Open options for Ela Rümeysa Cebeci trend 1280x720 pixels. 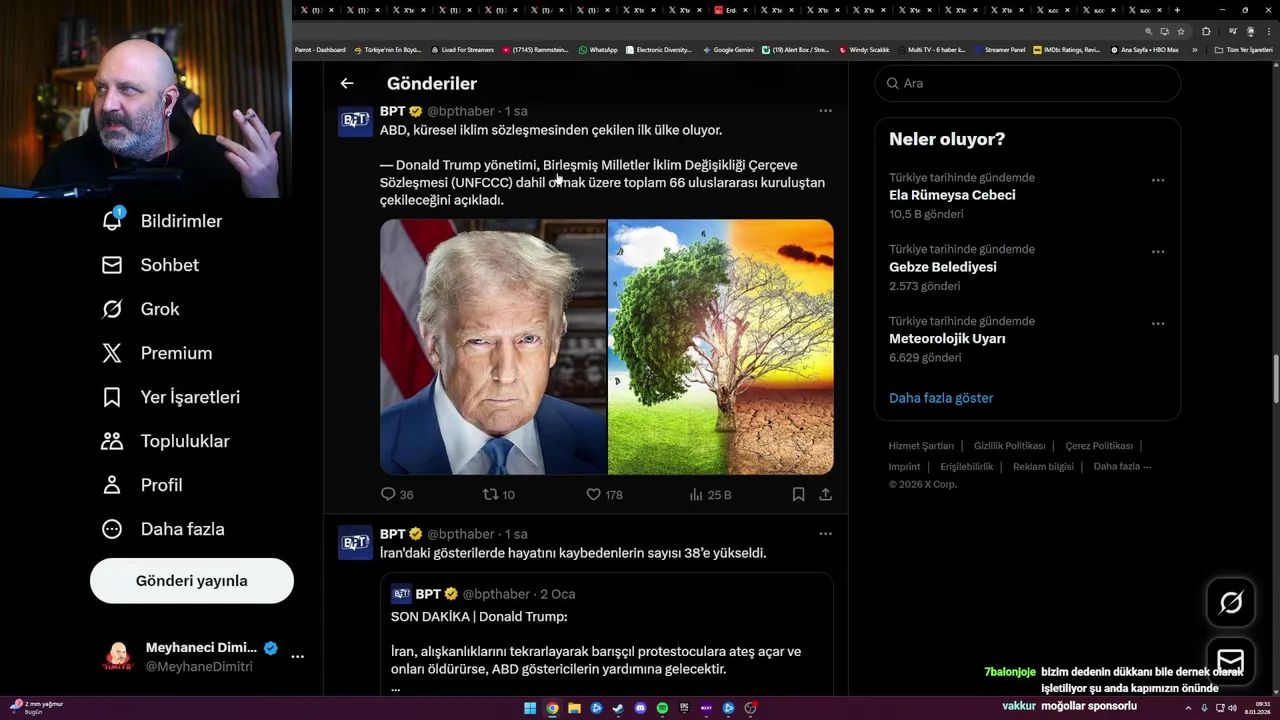pos(1157,180)
